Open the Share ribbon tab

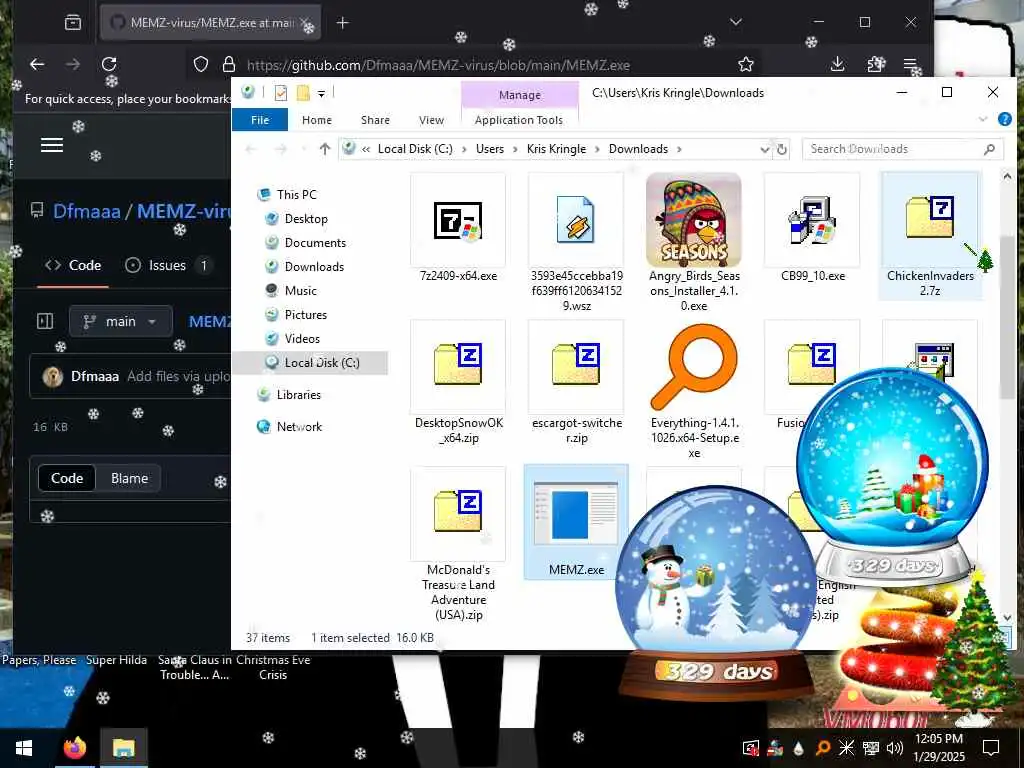(376, 120)
